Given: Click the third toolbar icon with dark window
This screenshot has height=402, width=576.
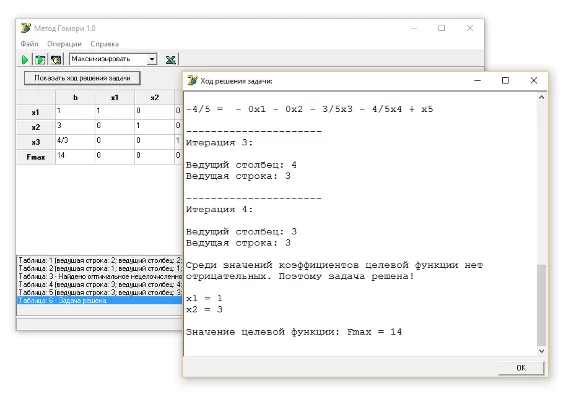Looking at the screenshot, I should click(x=56, y=60).
